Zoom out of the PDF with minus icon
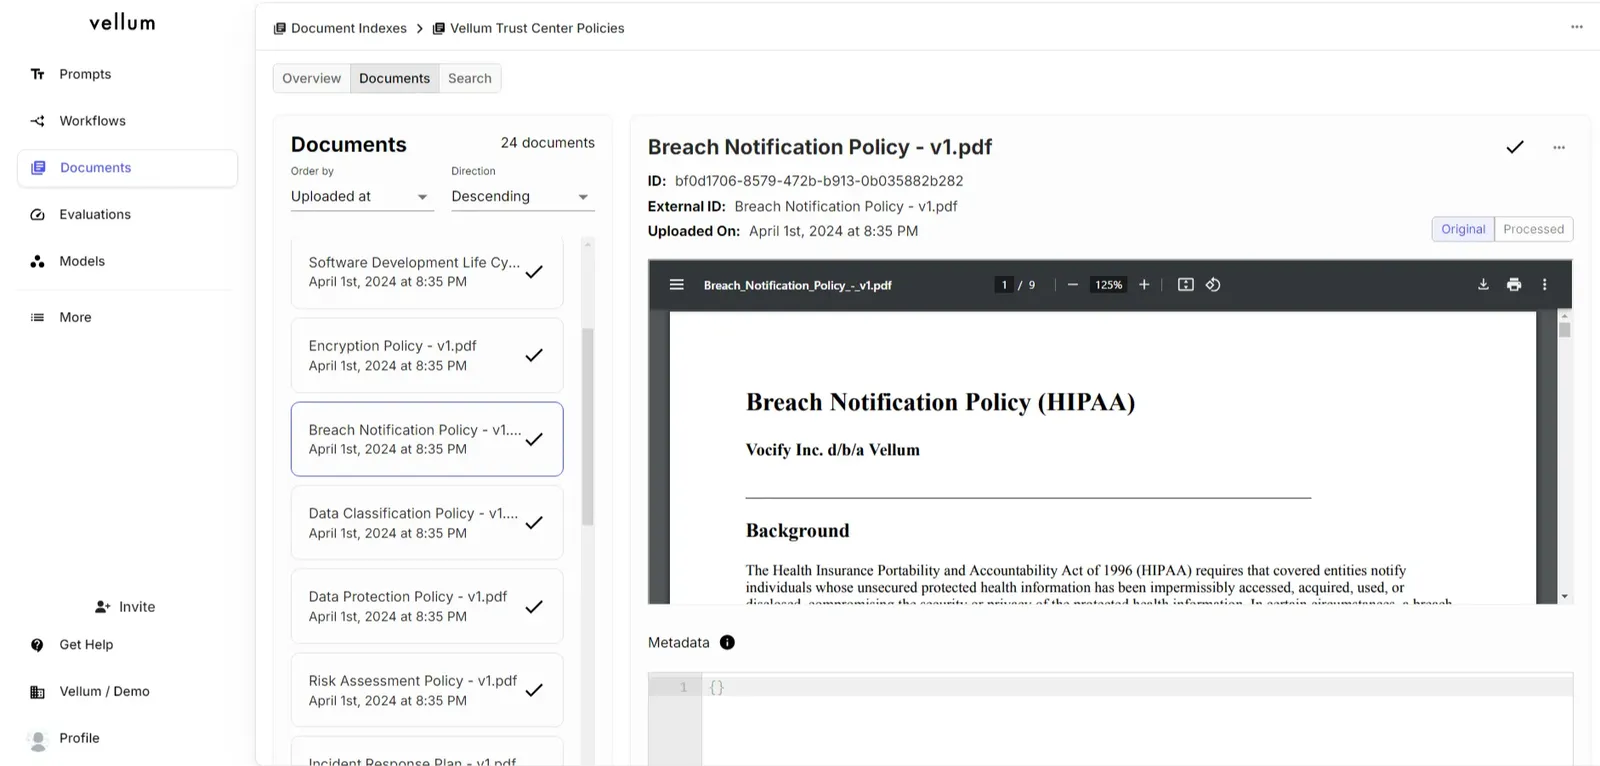Viewport: 1600px width, 766px height. 1072,285
